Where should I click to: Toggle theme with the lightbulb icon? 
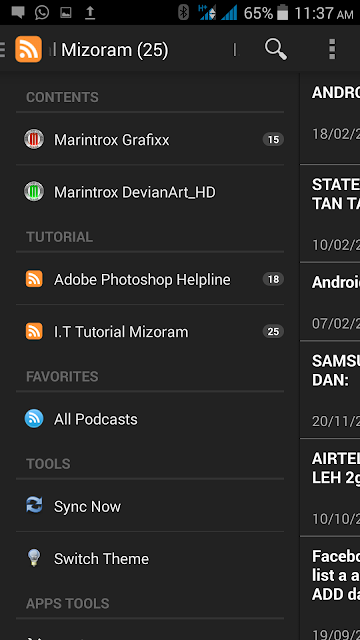[34, 557]
